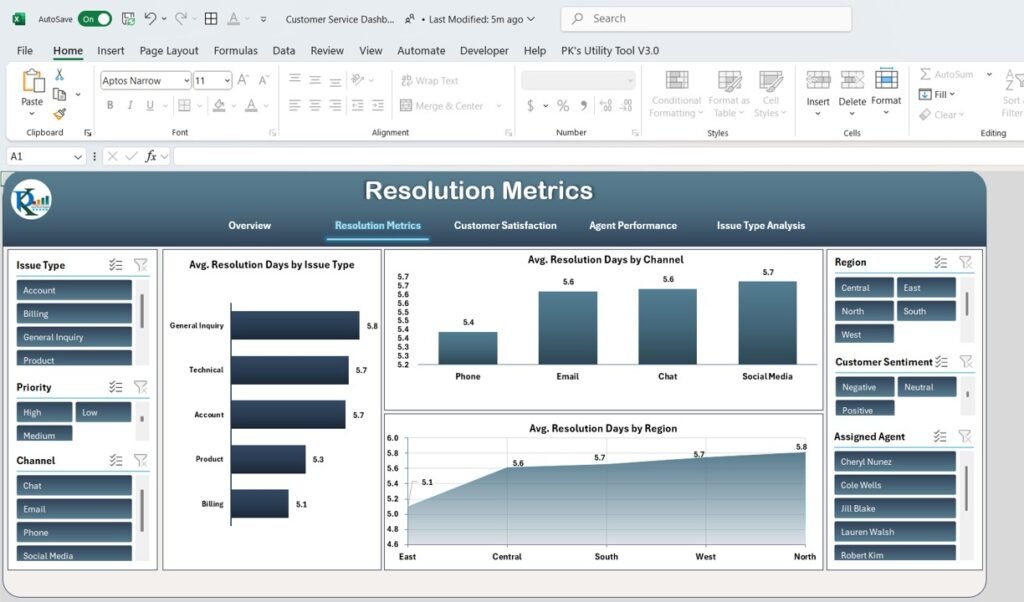
Task: Open the Developer ribbon tab
Action: [x=484, y=50]
